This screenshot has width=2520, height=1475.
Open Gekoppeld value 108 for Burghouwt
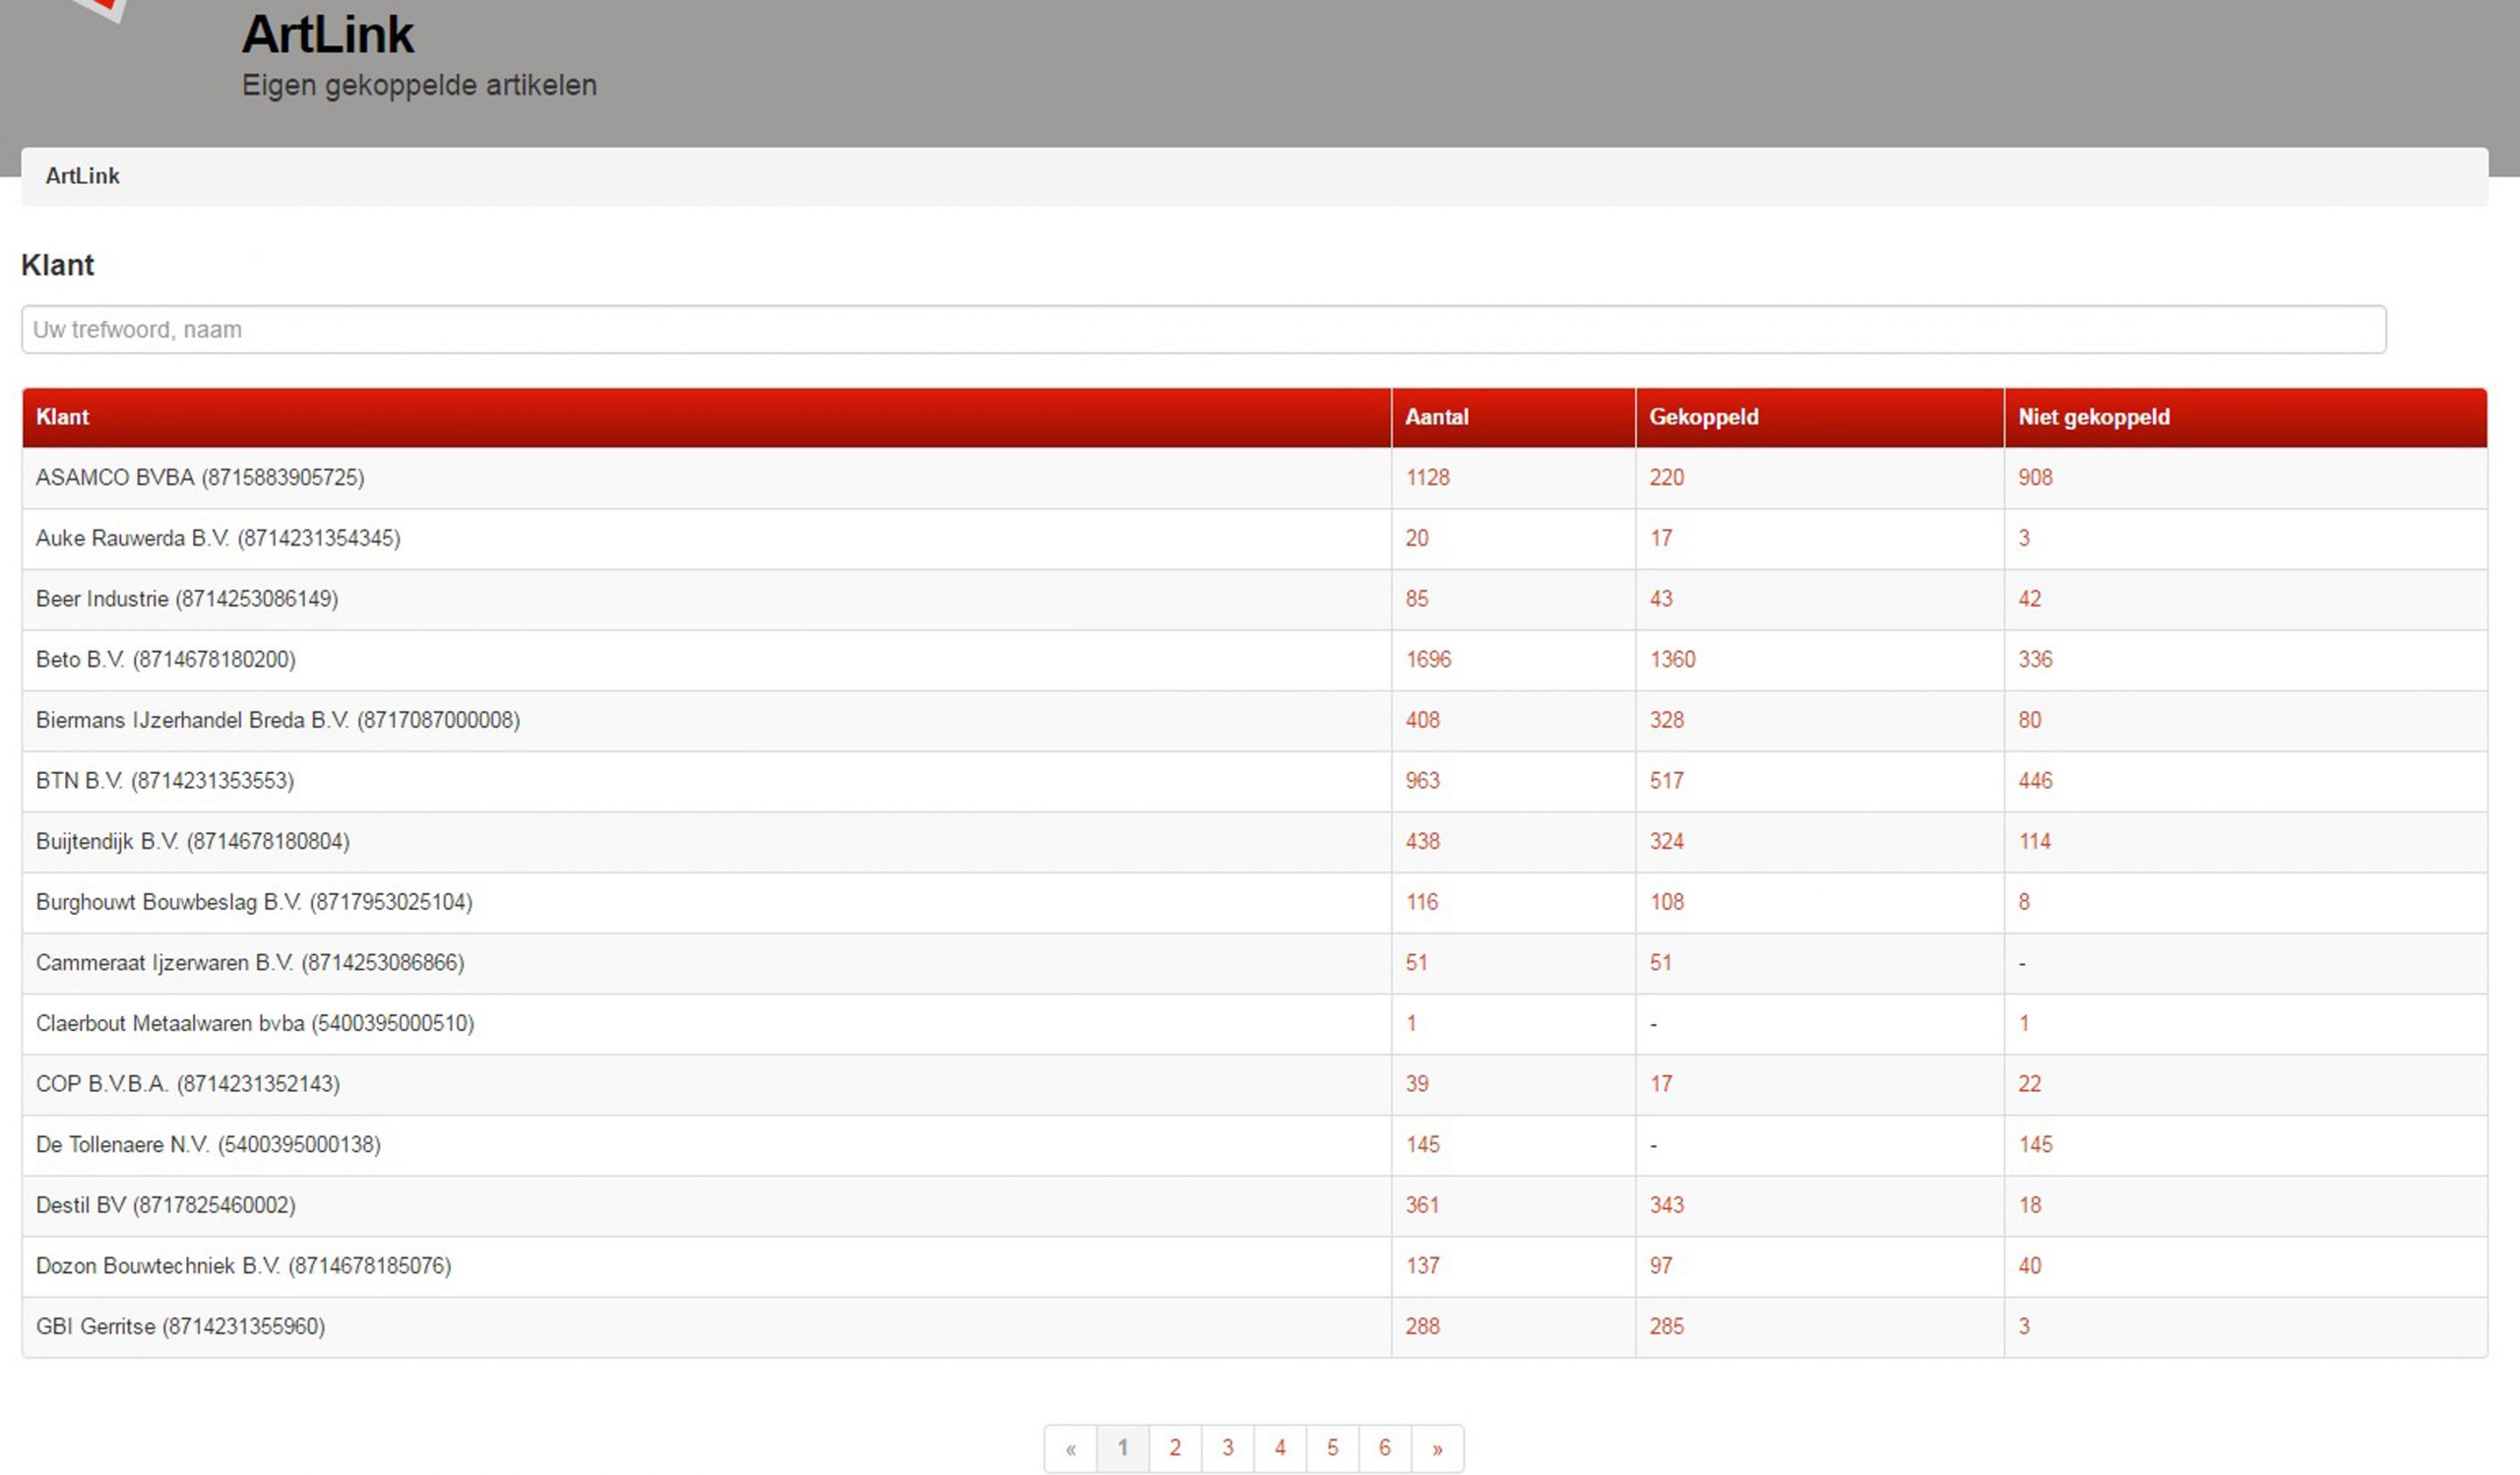pyautogui.click(x=1666, y=903)
